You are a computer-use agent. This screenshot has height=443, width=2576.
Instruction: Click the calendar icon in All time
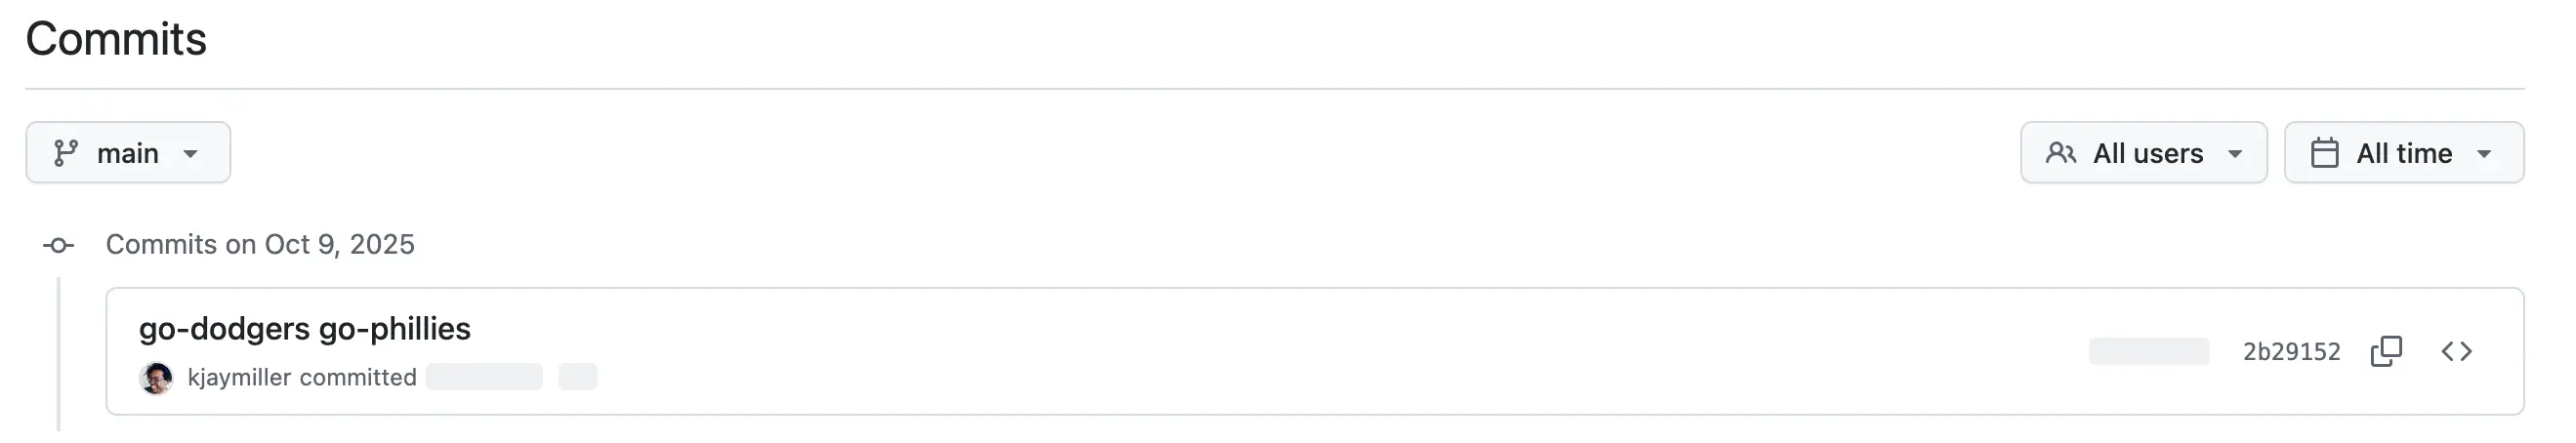tap(2325, 153)
